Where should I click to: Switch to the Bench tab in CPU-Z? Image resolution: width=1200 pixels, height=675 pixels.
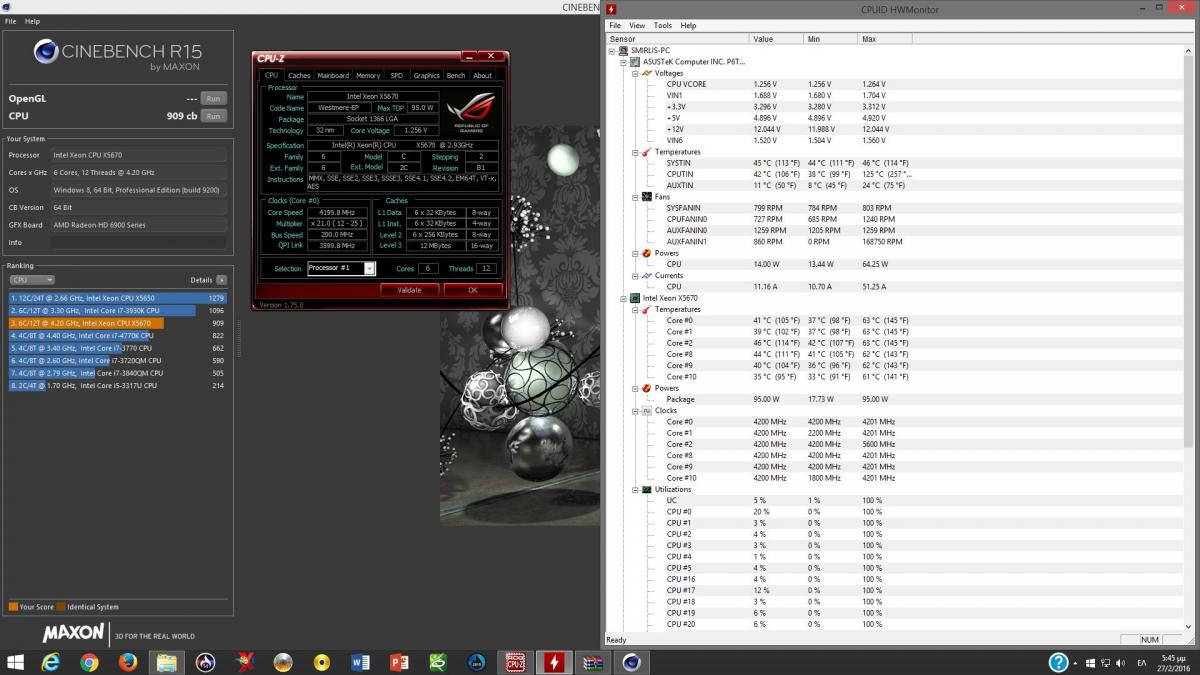[x=456, y=75]
